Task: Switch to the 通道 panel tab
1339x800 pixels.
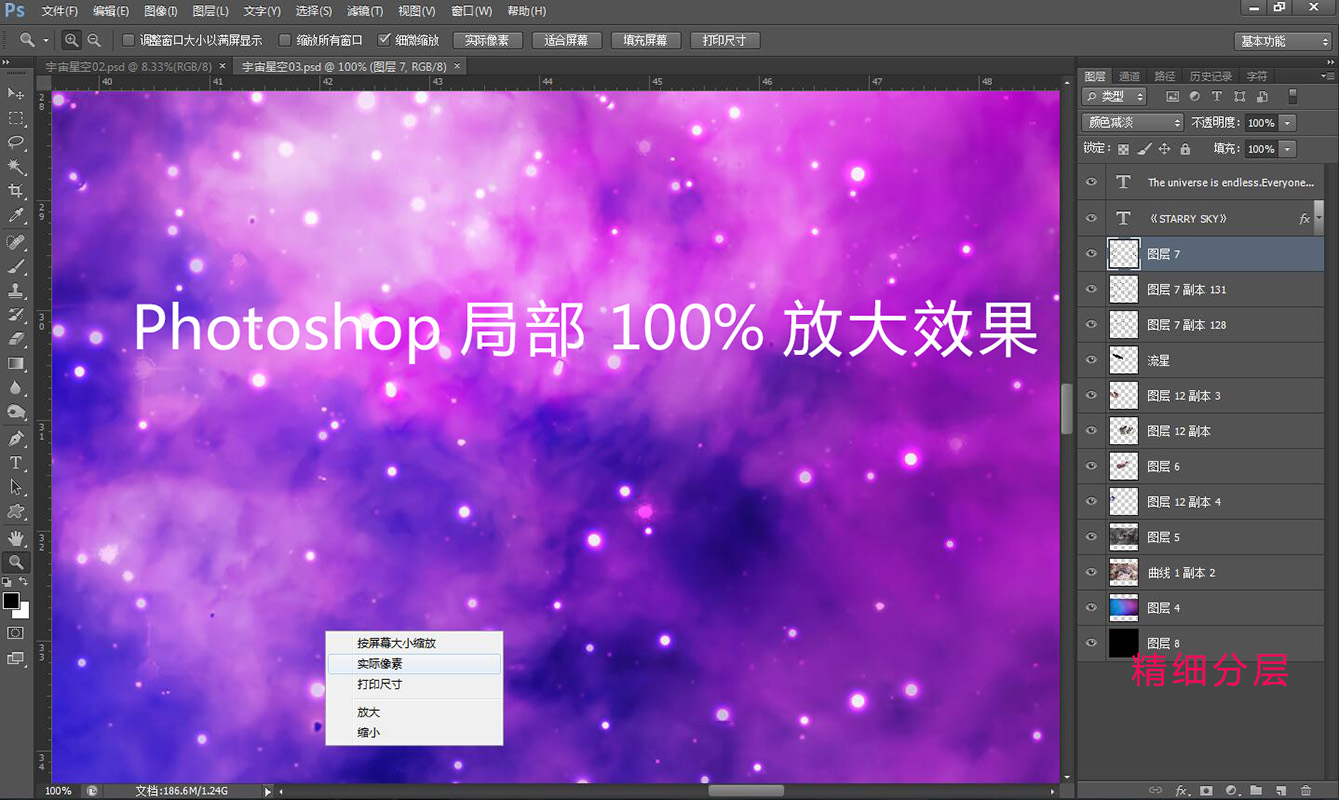Action: coord(1129,76)
